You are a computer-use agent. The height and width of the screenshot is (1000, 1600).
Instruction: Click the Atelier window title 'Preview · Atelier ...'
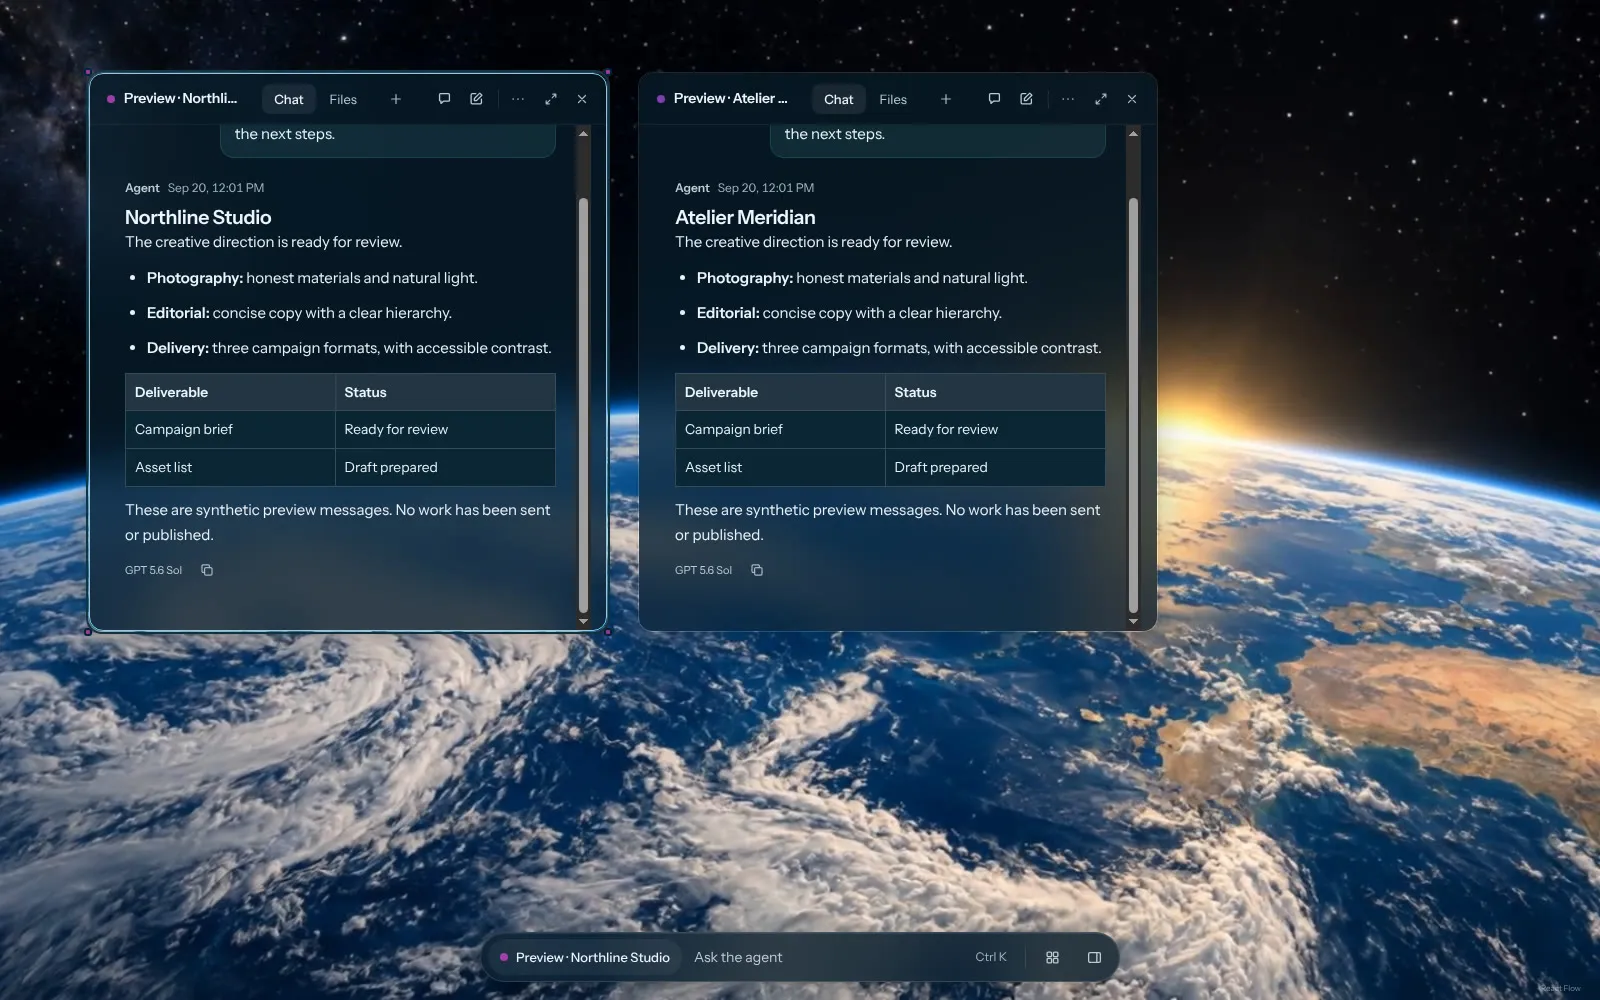pos(730,98)
